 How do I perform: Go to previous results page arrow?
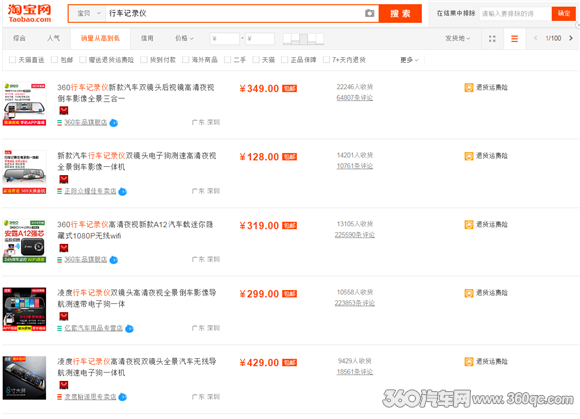tap(535, 38)
